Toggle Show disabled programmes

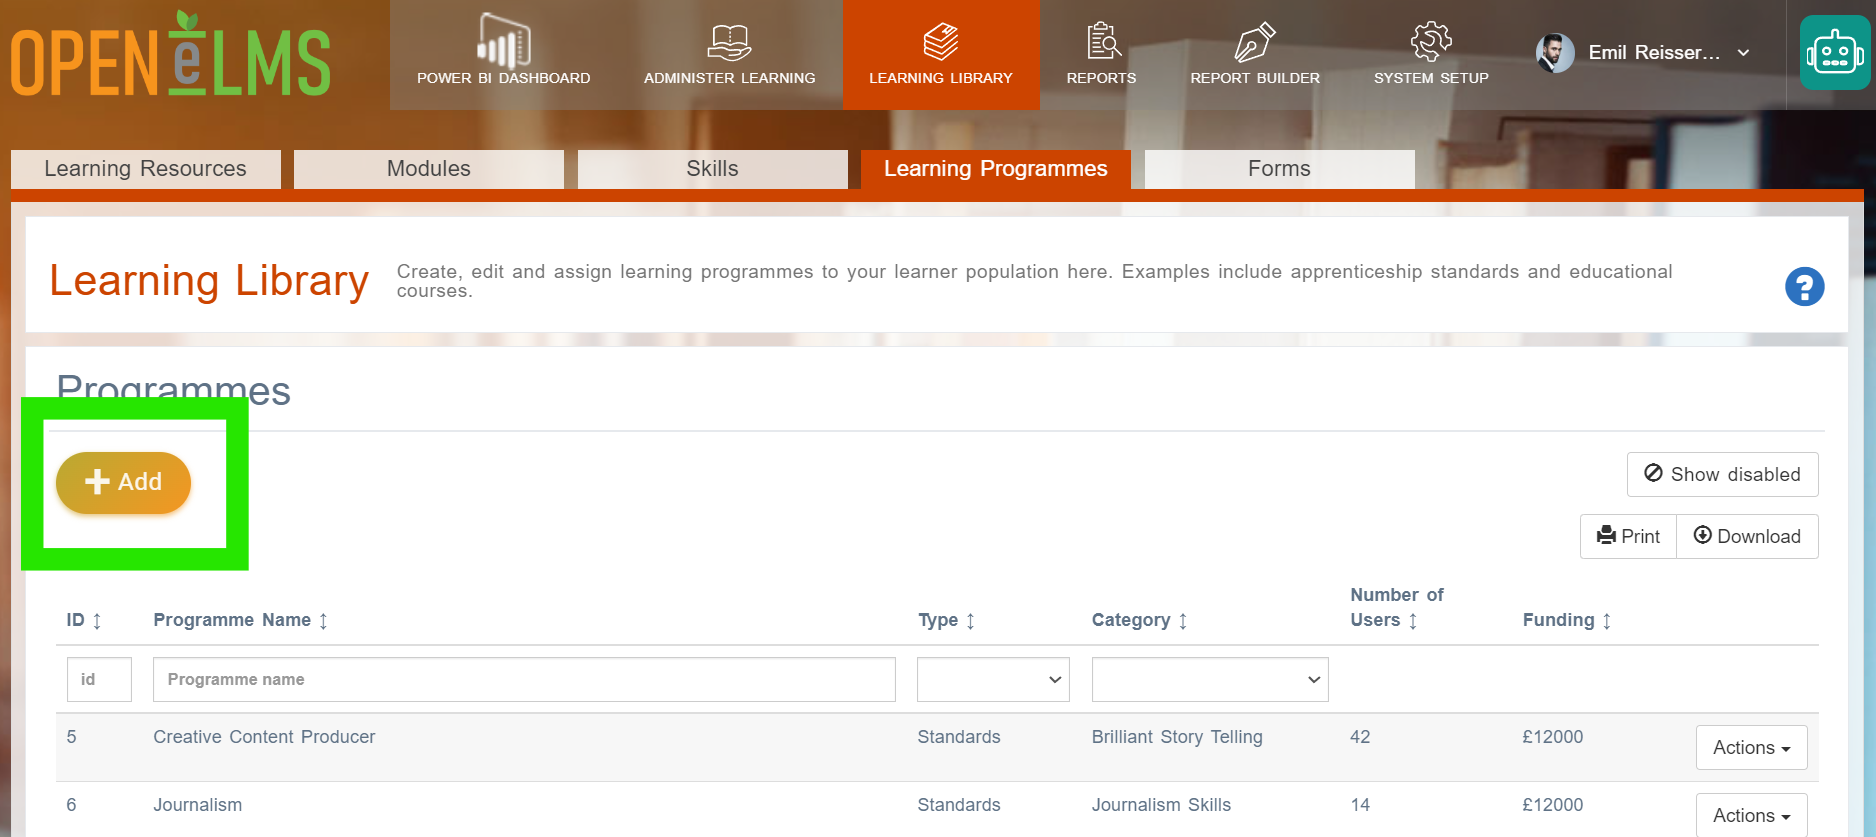pyautogui.click(x=1722, y=474)
